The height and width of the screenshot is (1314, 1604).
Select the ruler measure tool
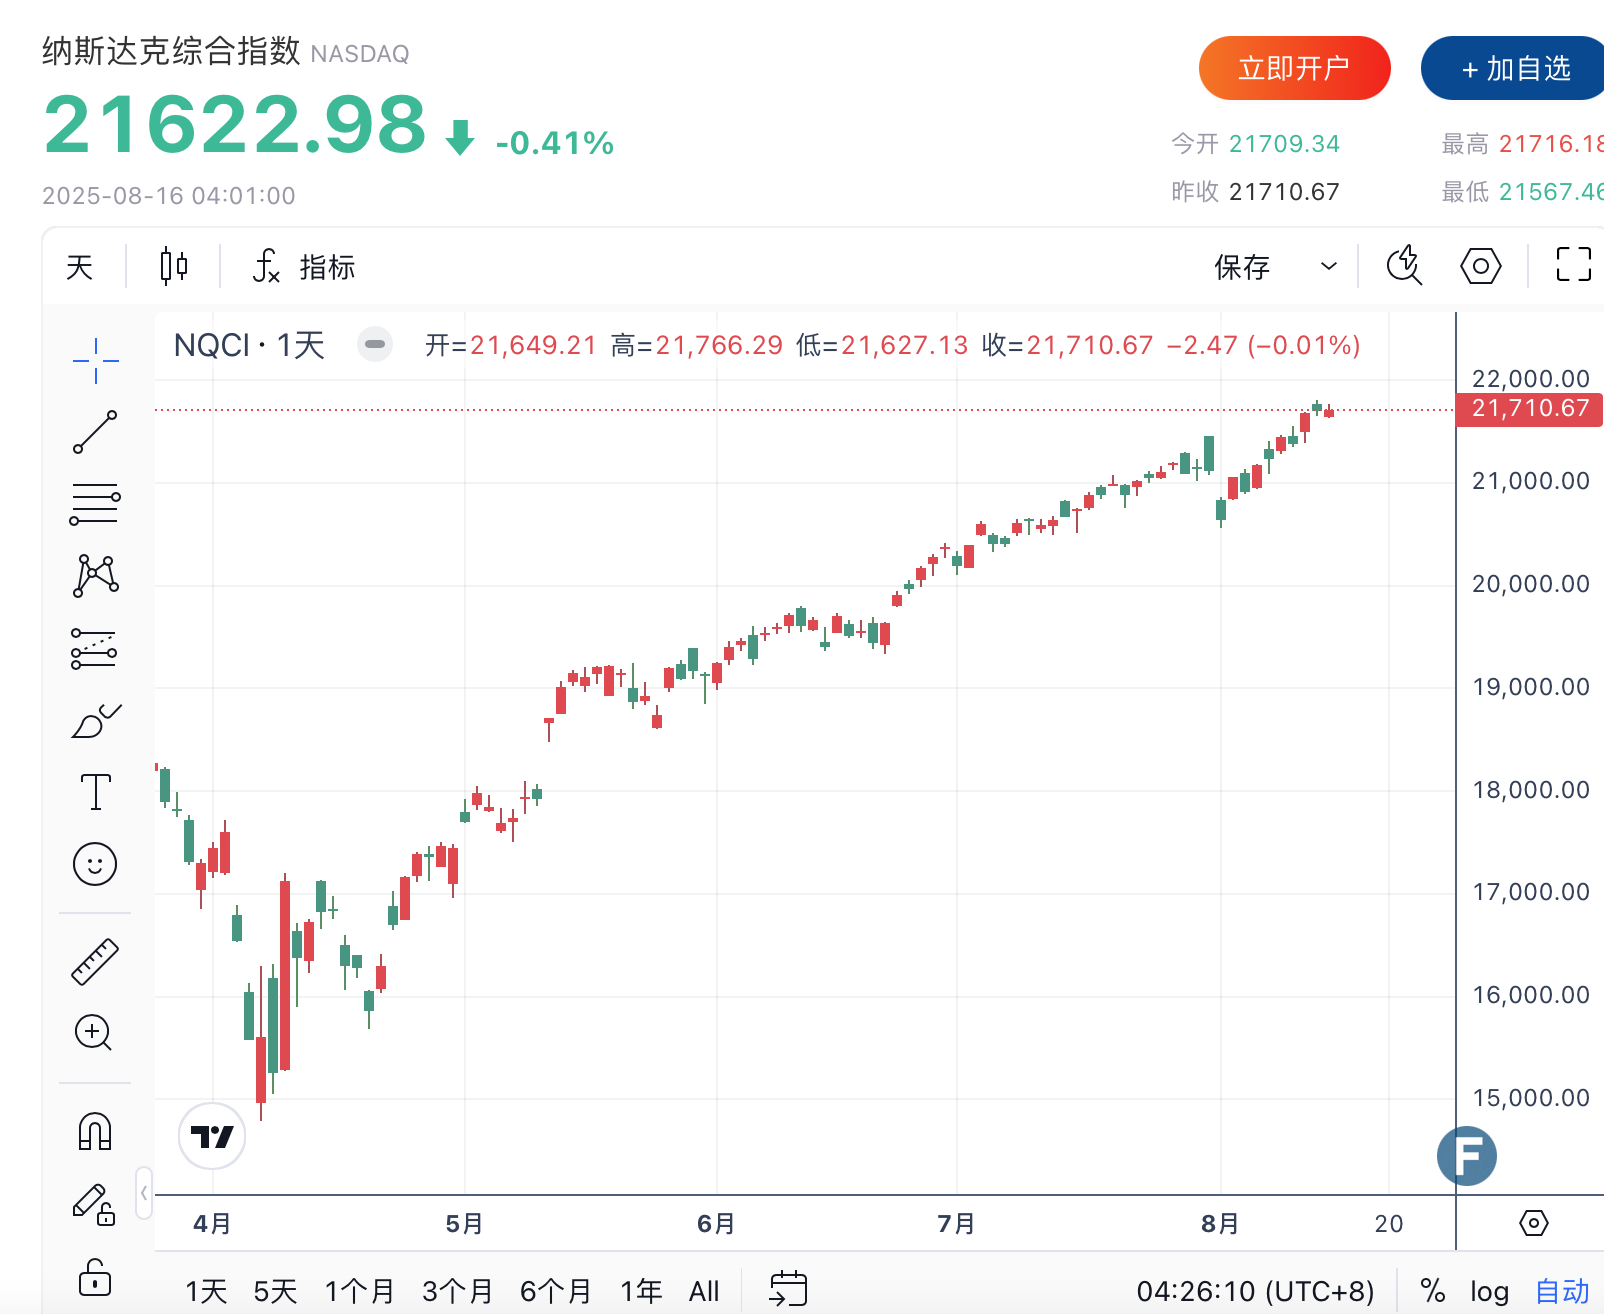pos(95,961)
